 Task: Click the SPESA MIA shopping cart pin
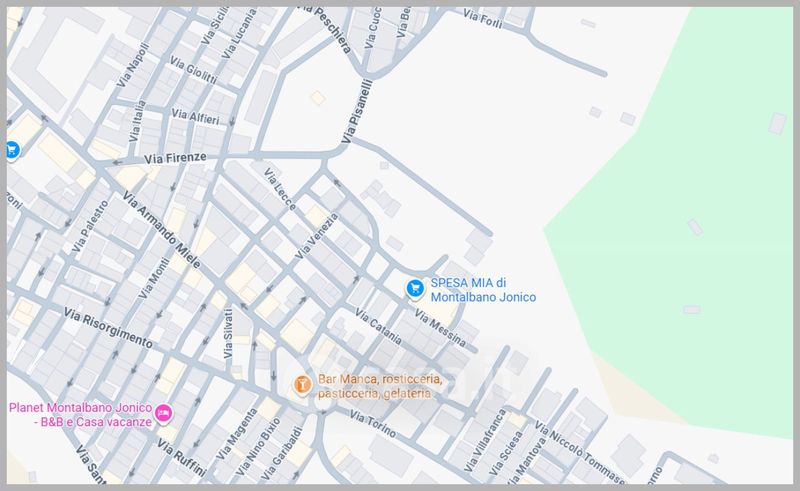tap(415, 289)
